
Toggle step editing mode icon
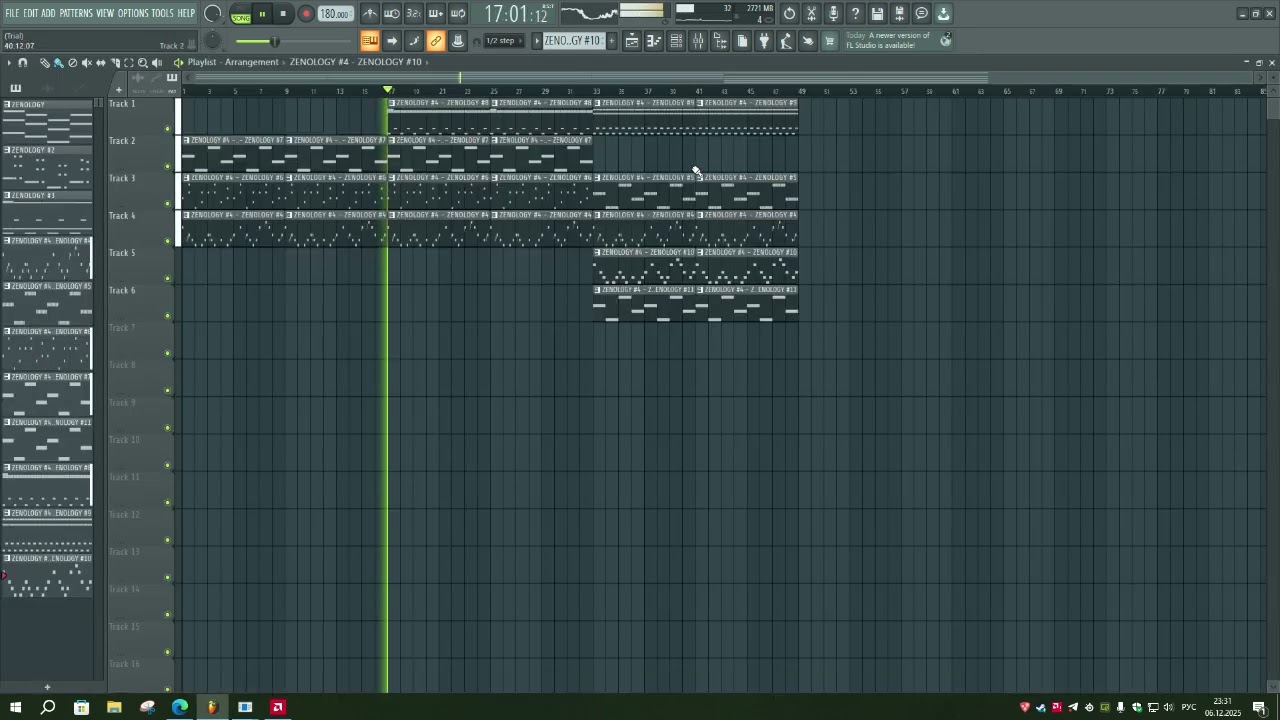414,41
